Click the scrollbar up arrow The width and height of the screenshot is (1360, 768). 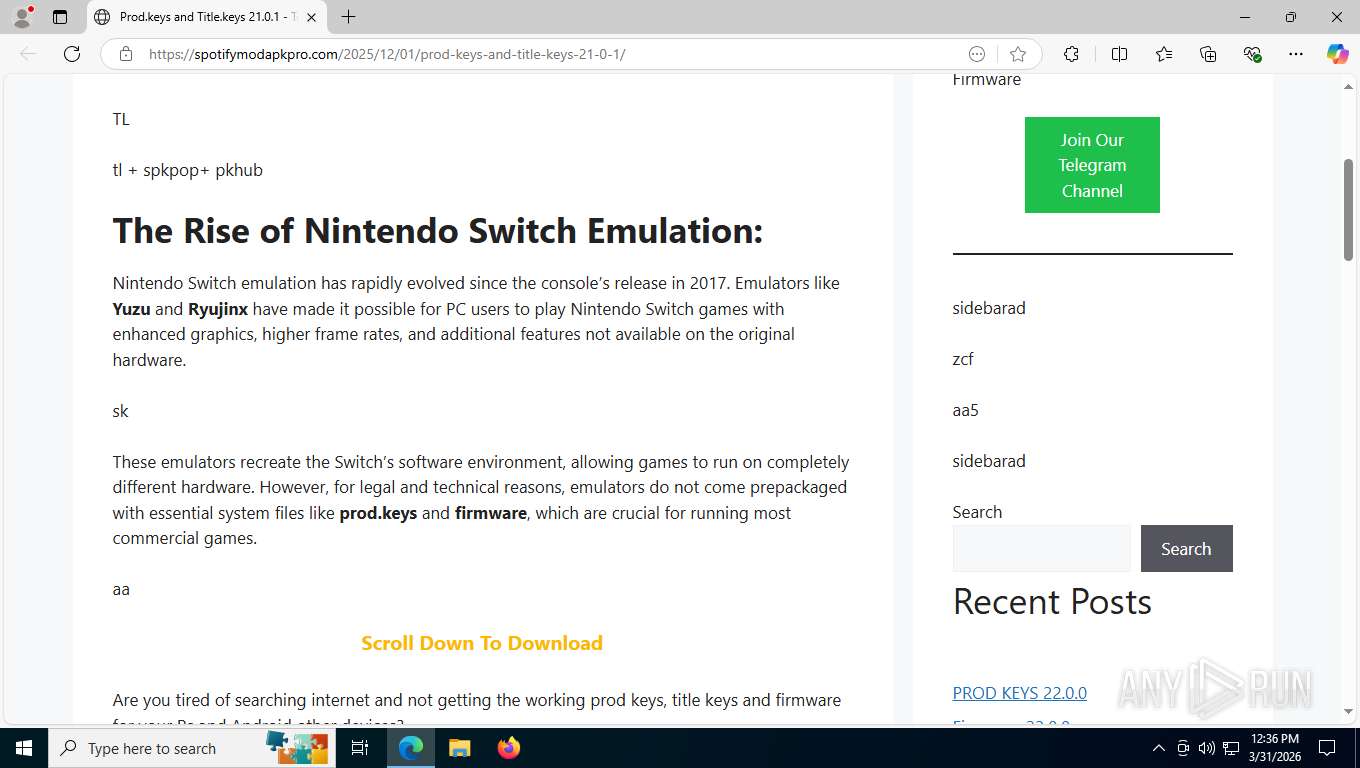(1348, 86)
